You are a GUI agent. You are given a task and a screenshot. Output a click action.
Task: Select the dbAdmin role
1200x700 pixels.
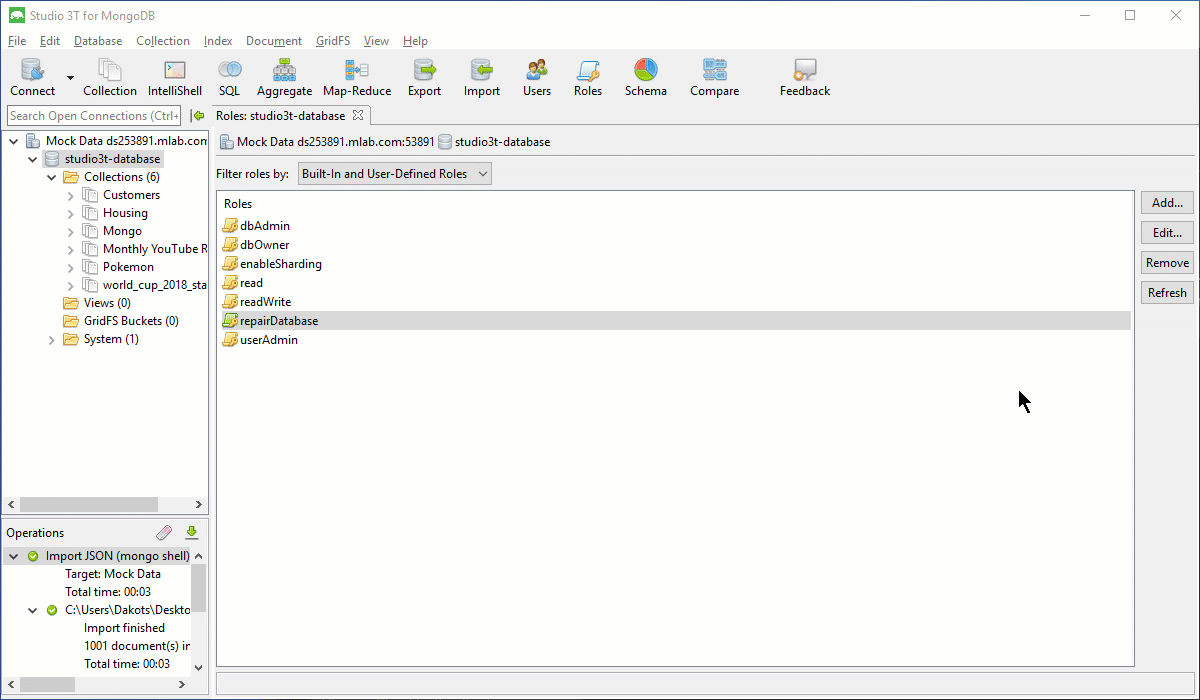[265, 226]
